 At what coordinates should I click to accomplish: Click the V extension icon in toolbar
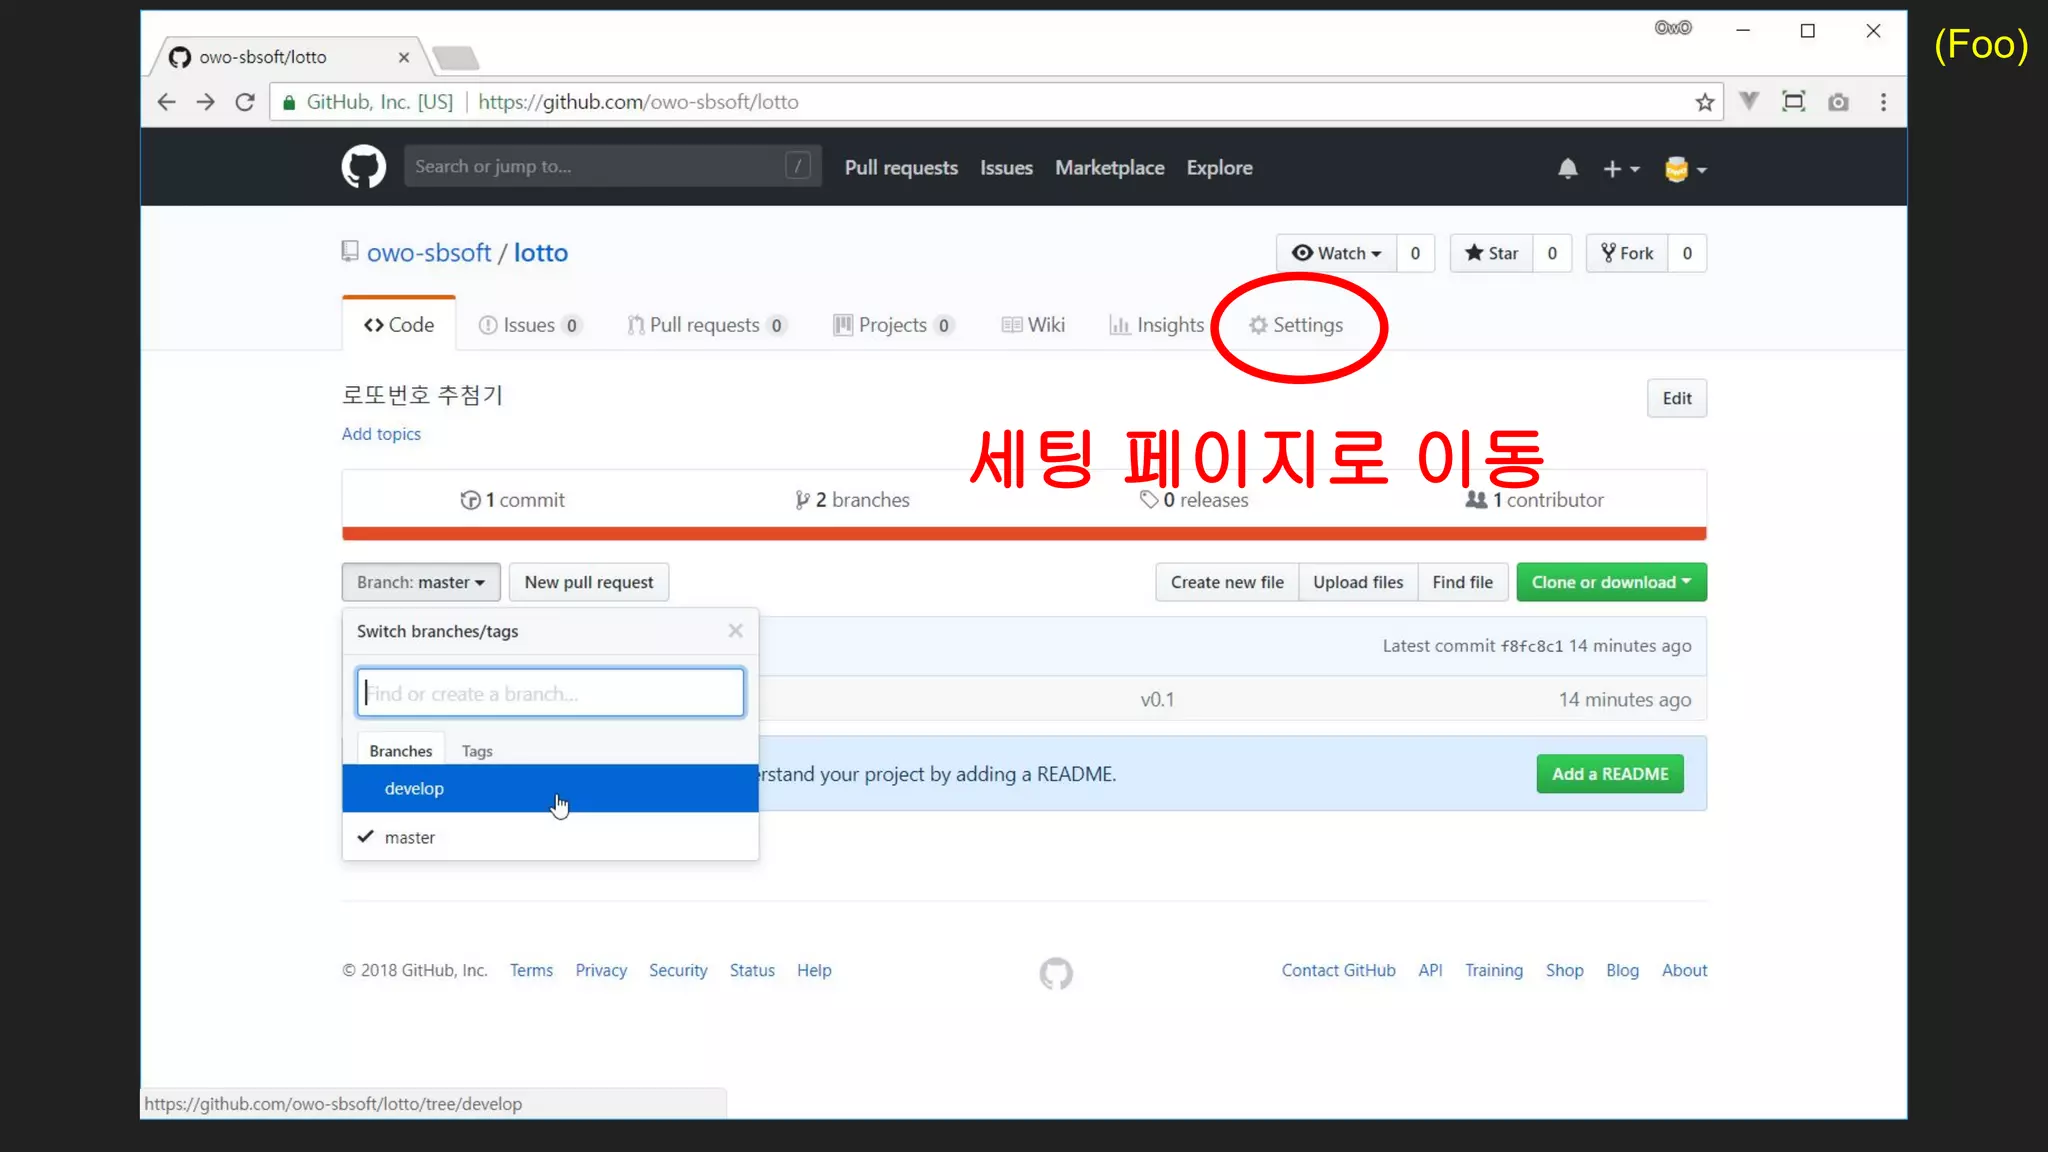[1749, 101]
